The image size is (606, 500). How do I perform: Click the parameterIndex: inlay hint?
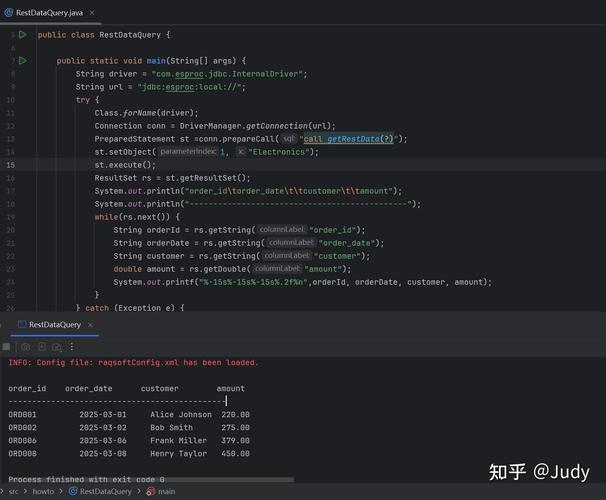[x=188, y=152]
